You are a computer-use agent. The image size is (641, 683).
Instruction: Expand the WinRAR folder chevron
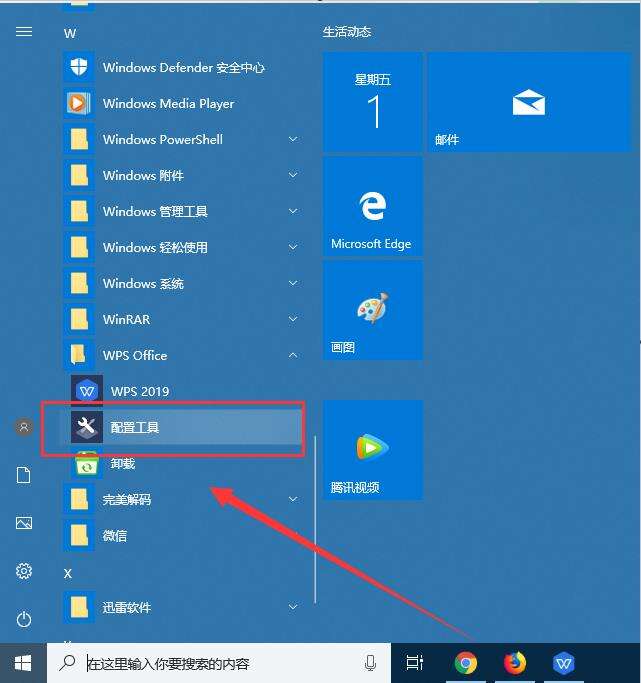click(x=293, y=319)
